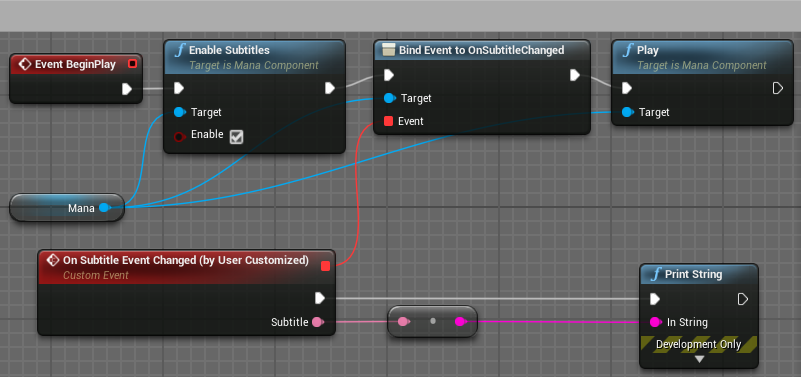The height and width of the screenshot is (377, 801).
Task: Select the Play function node header
Action: point(702,57)
